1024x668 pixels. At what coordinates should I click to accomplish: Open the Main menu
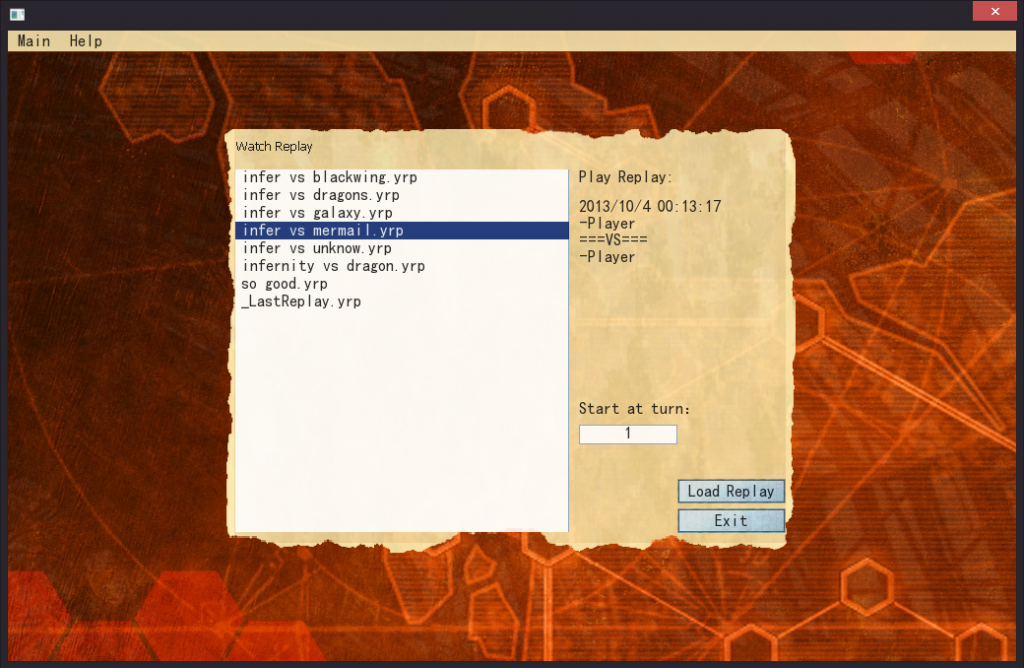(34, 41)
